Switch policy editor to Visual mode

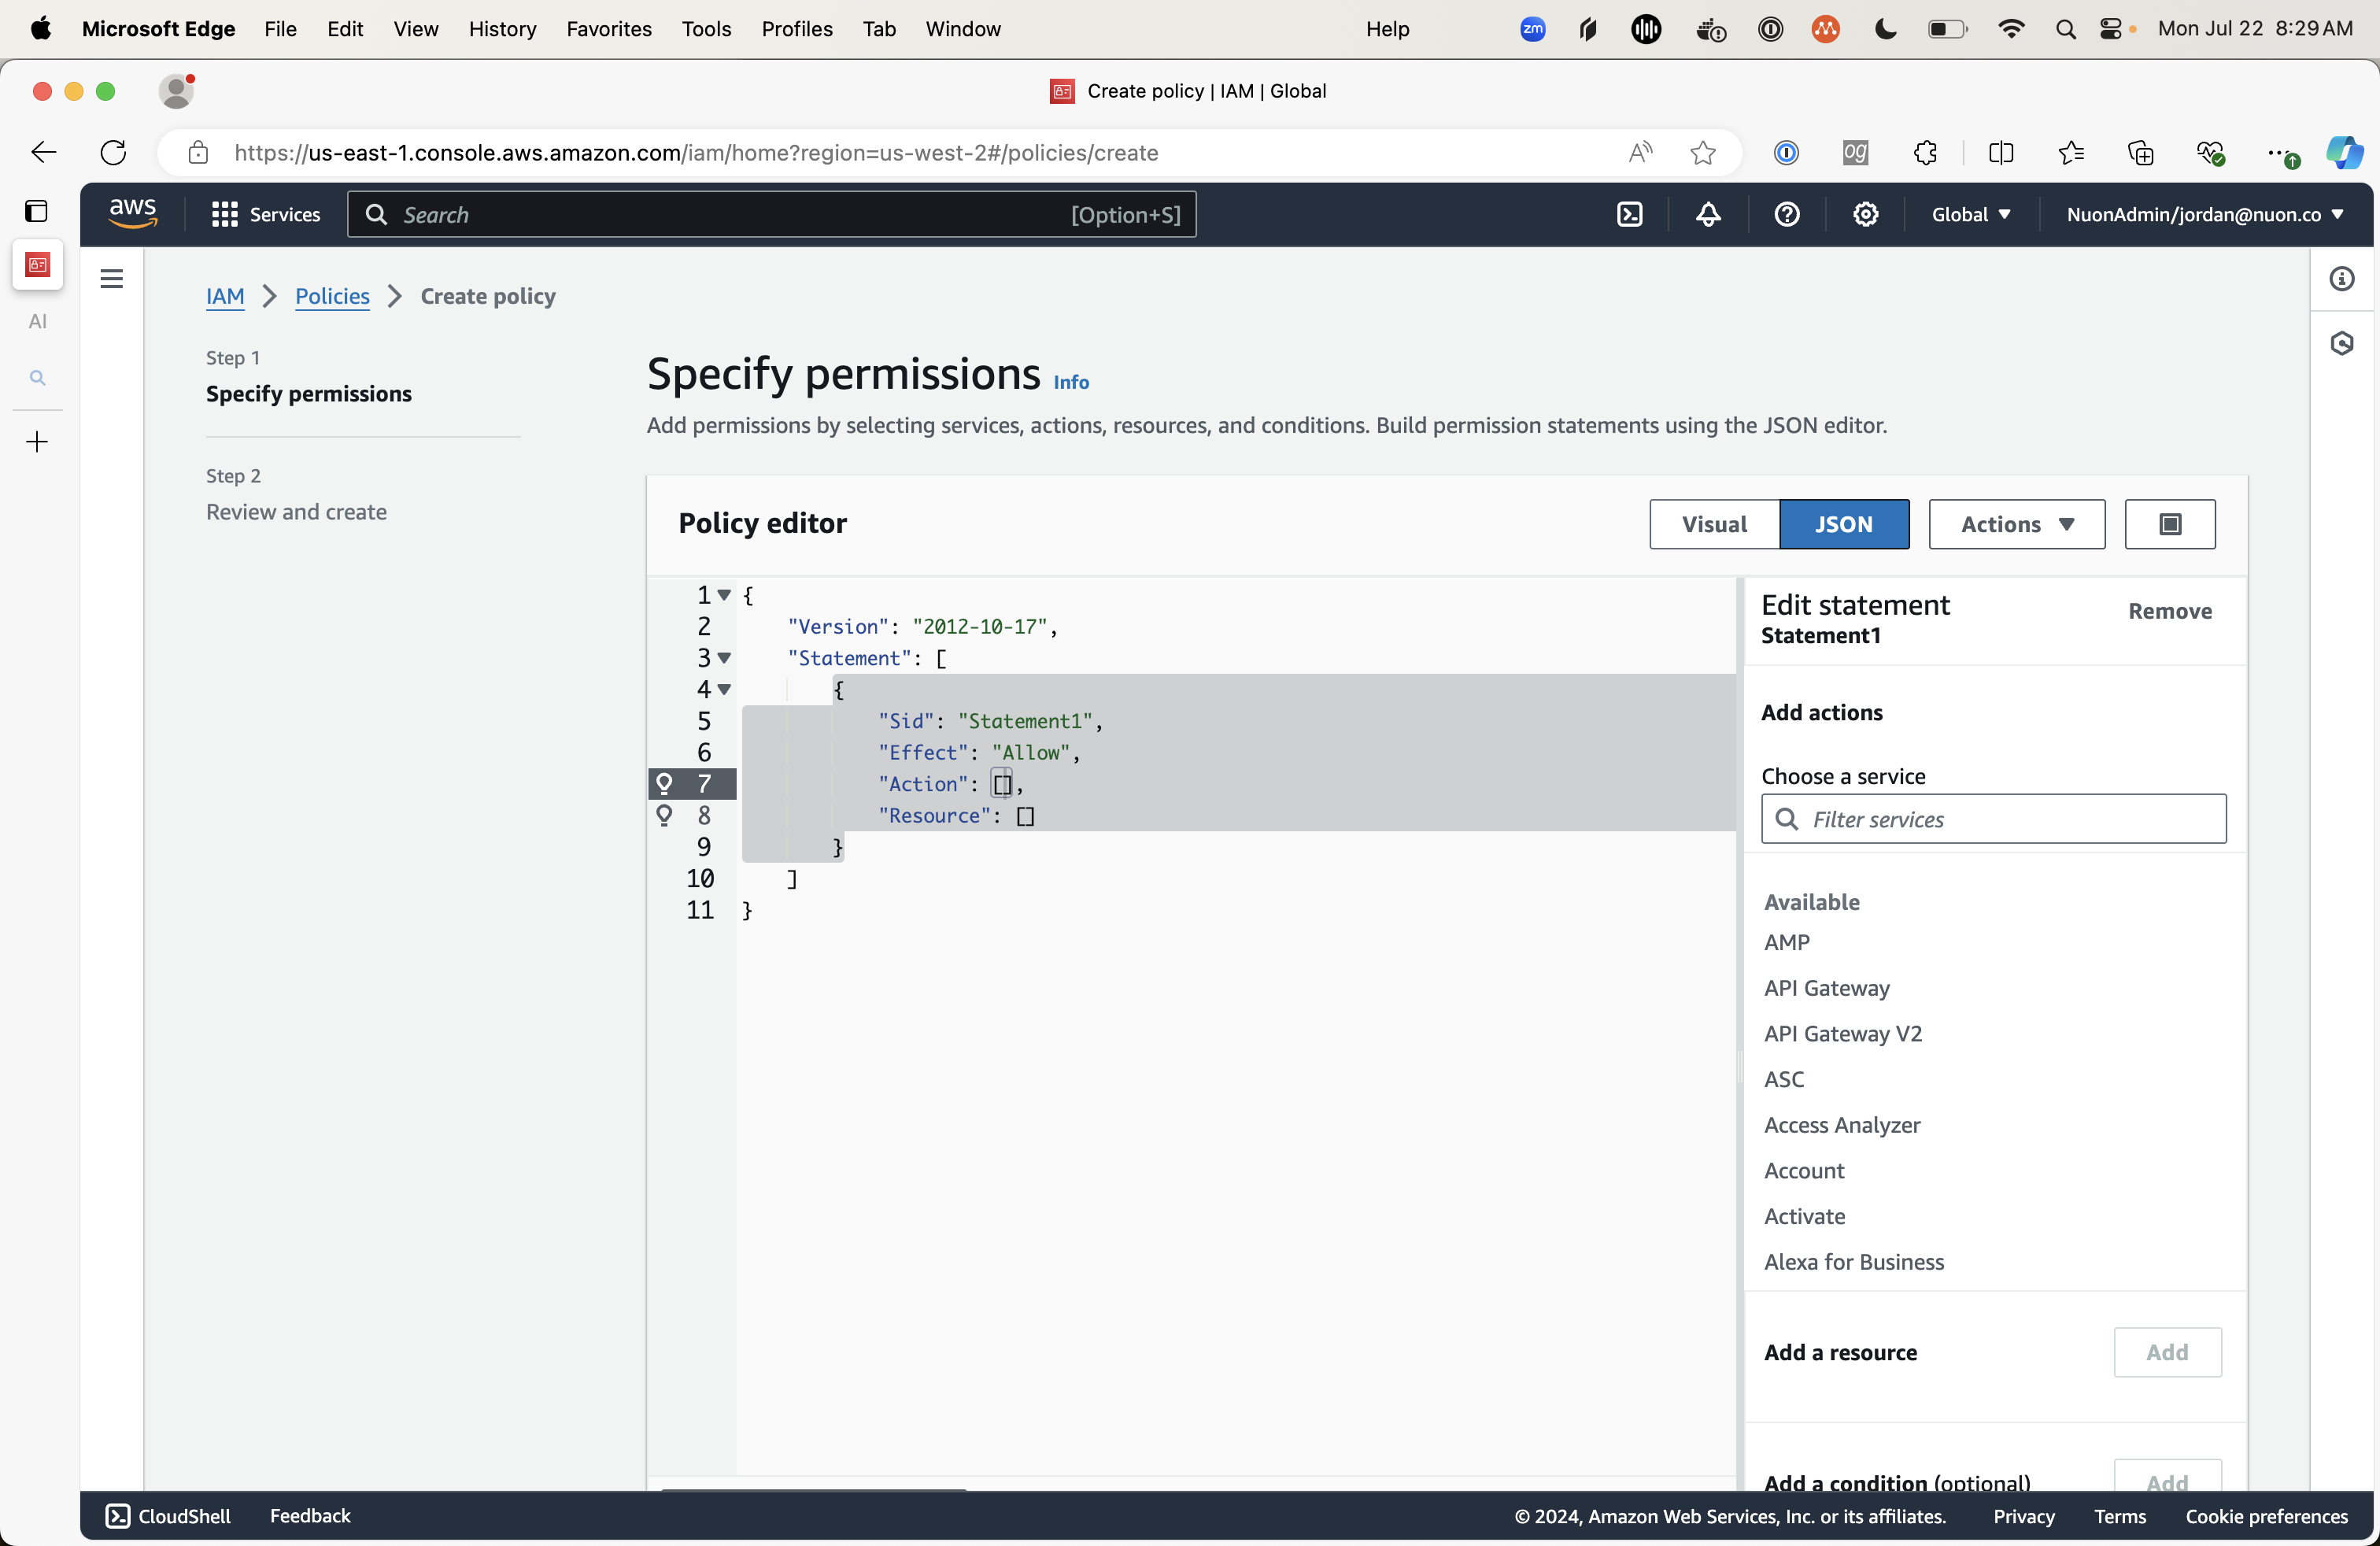[x=1714, y=524]
